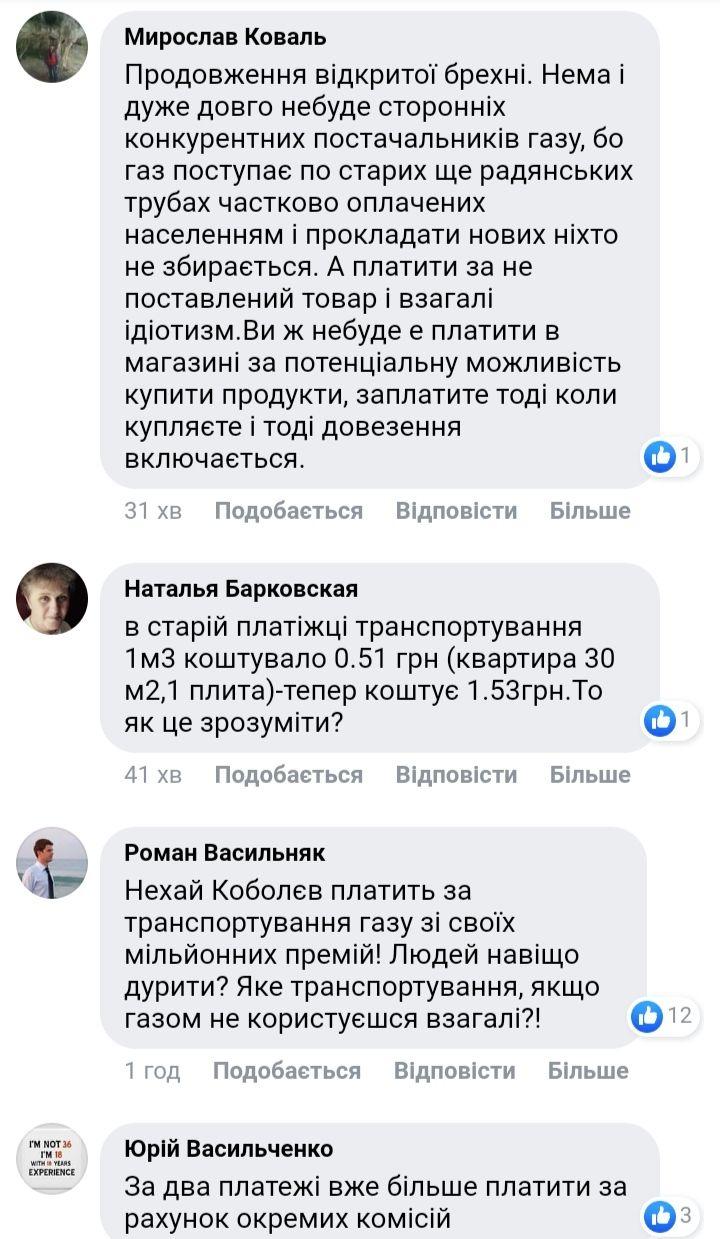Open Юрій Васильченко's profile avatar
720x1239 pixels.
pyautogui.click(x=52, y=1158)
